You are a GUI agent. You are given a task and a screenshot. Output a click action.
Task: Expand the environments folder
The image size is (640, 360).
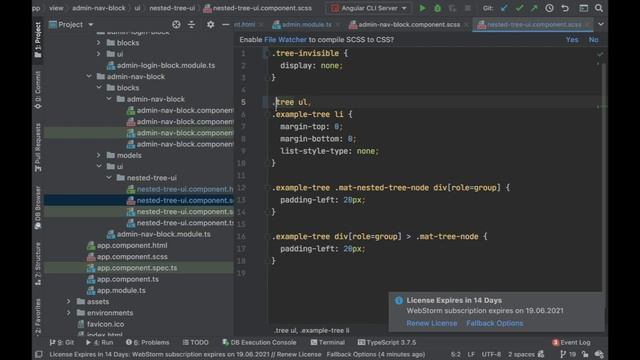click(x=69, y=313)
